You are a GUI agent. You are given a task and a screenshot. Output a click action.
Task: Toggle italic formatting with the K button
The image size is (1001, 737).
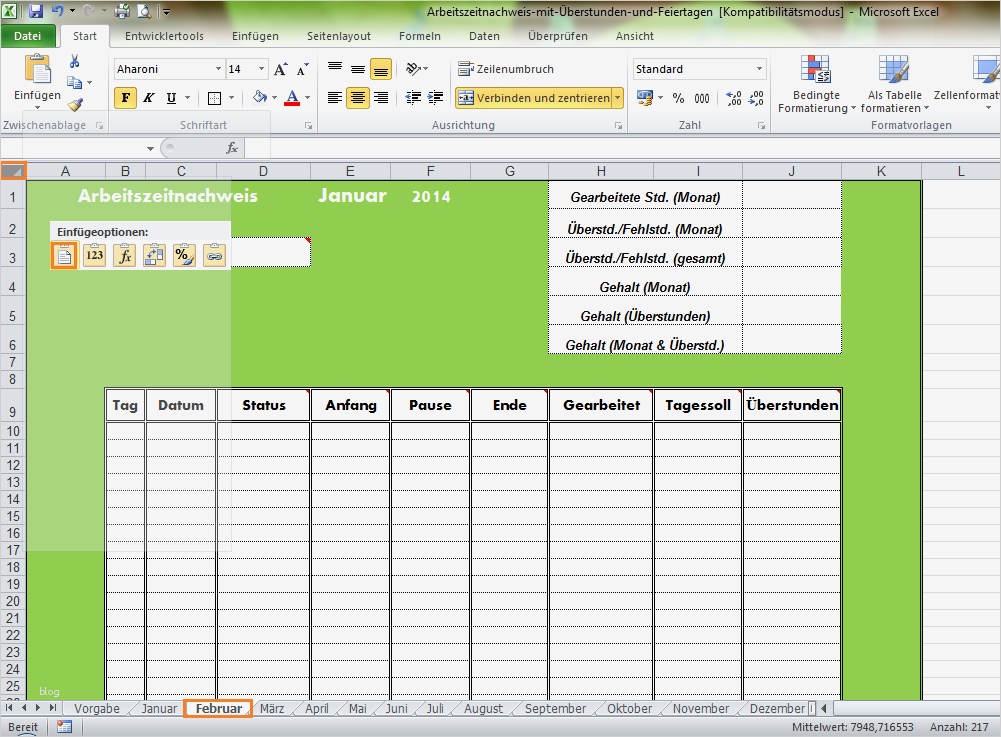(x=148, y=99)
